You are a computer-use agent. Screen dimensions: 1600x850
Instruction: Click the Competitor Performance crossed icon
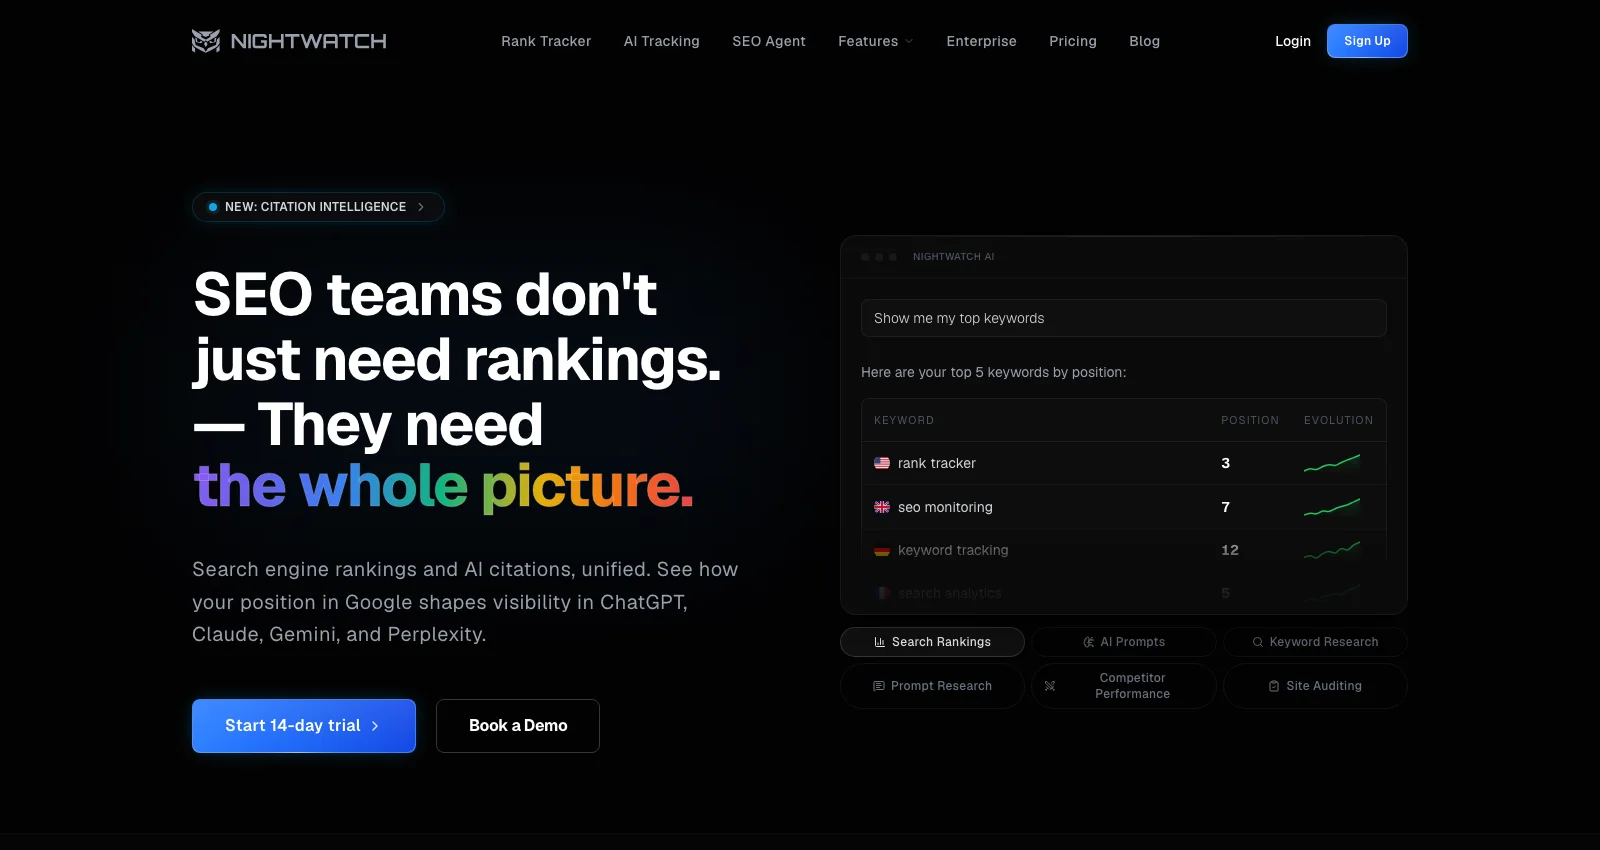pyautogui.click(x=1050, y=686)
